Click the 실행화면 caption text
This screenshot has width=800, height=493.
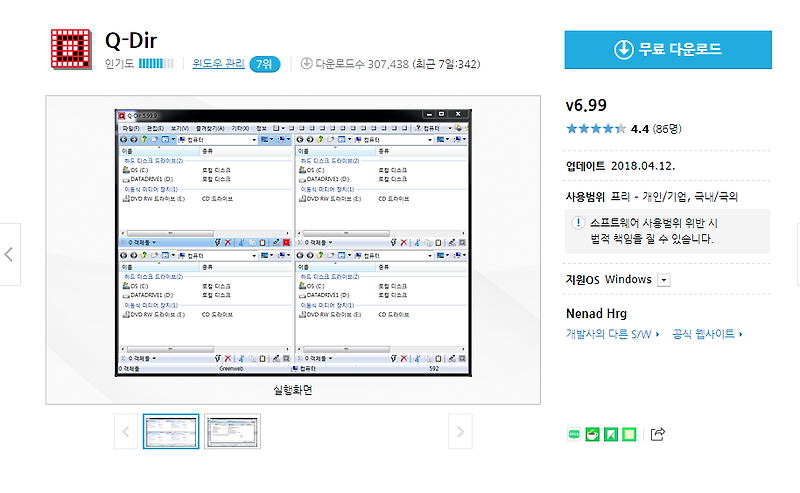(x=293, y=390)
